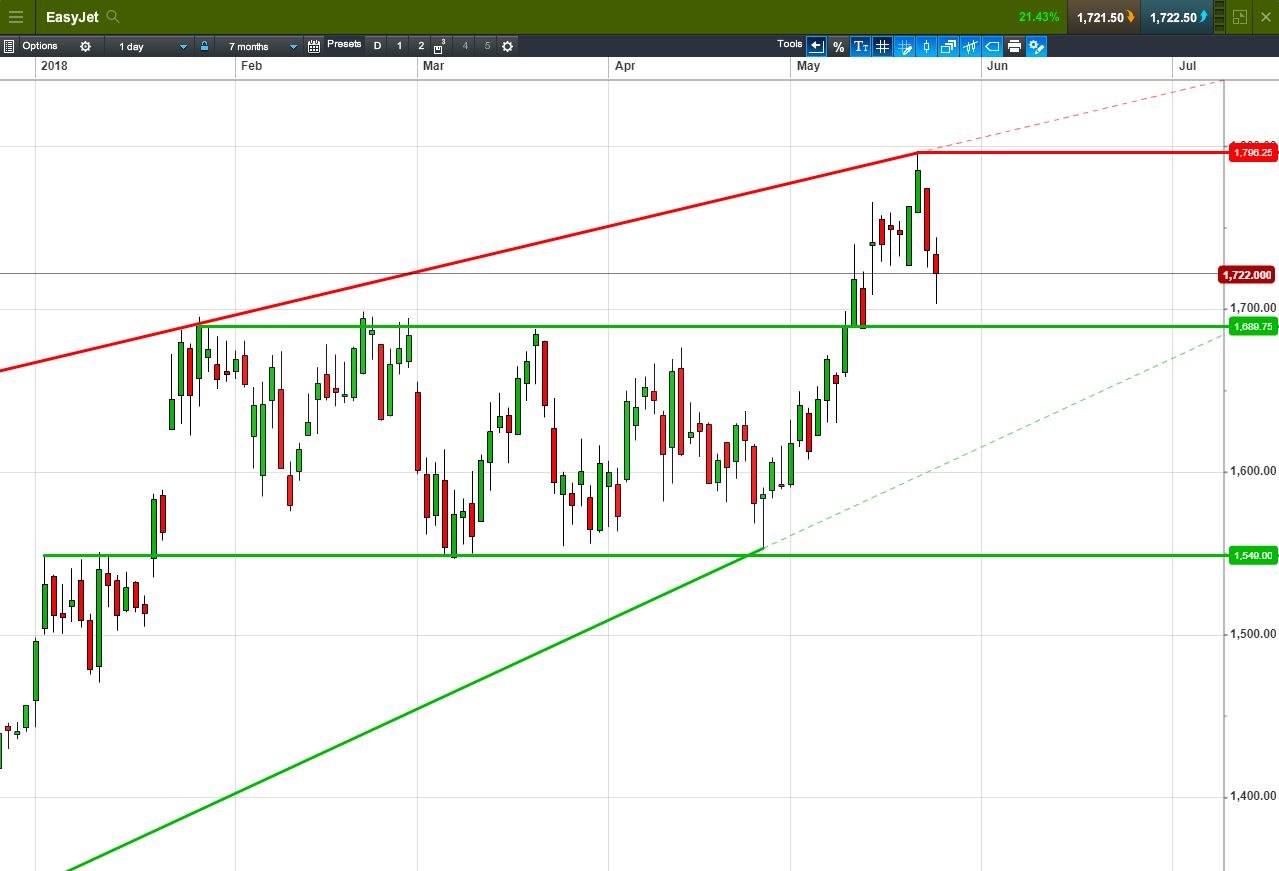The width and height of the screenshot is (1279, 871).
Task: Select preset D
Action: (377, 46)
